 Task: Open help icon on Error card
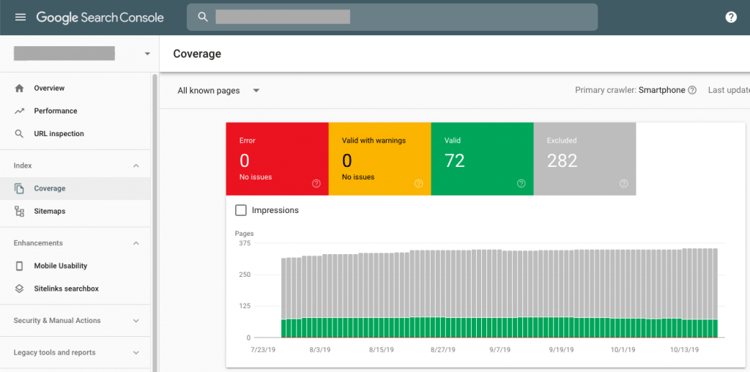tap(316, 184)
